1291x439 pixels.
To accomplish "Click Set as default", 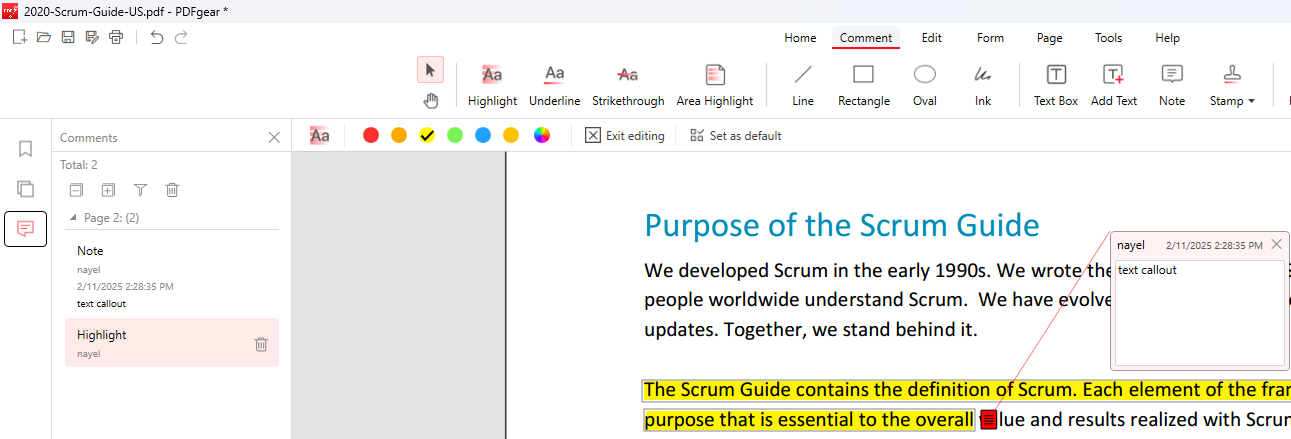I will click(736, 135).
